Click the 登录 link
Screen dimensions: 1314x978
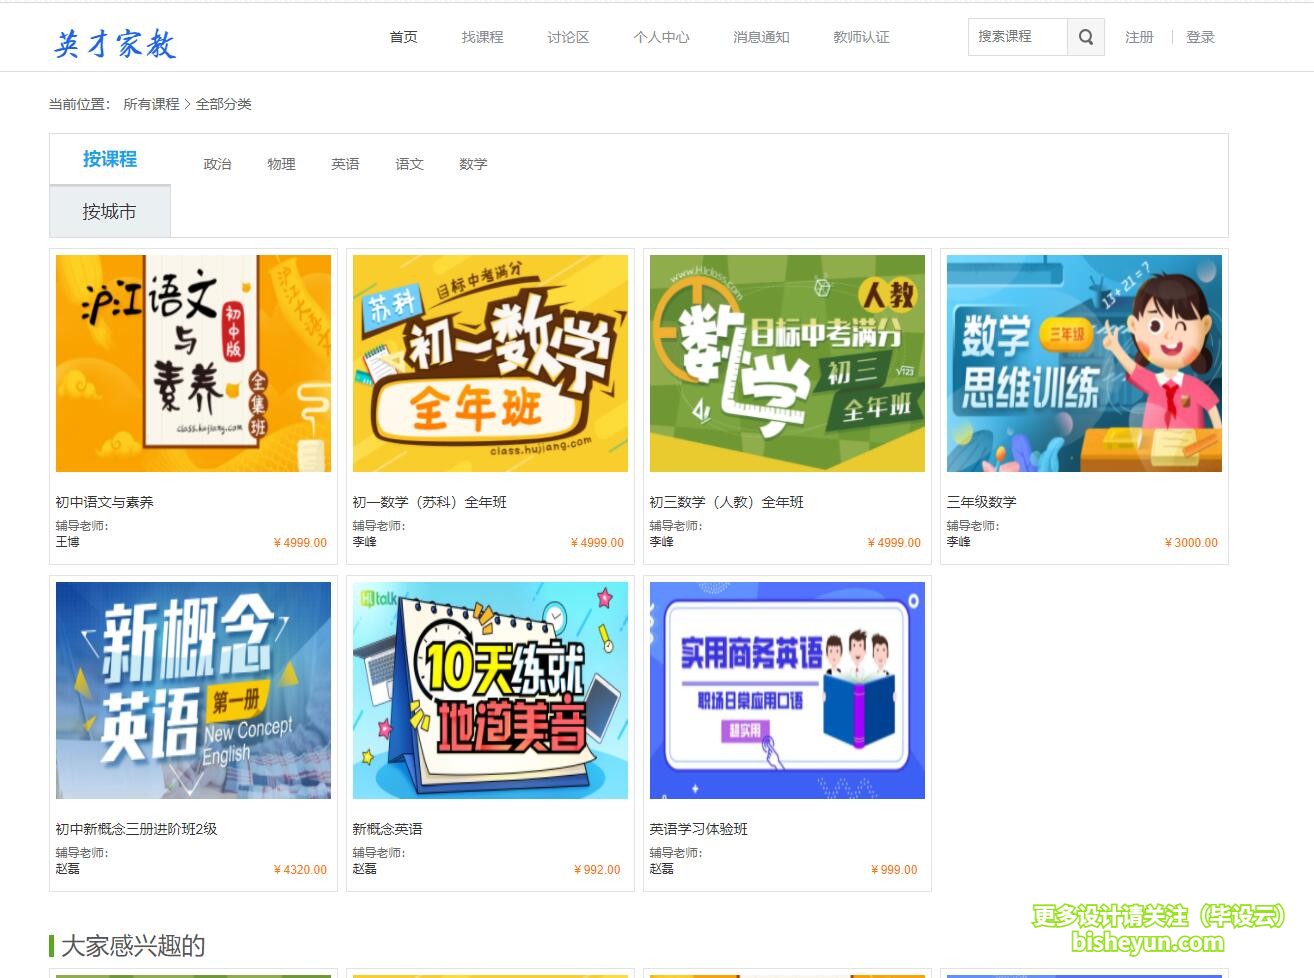pyautogui.click(x=1200, y=37)
